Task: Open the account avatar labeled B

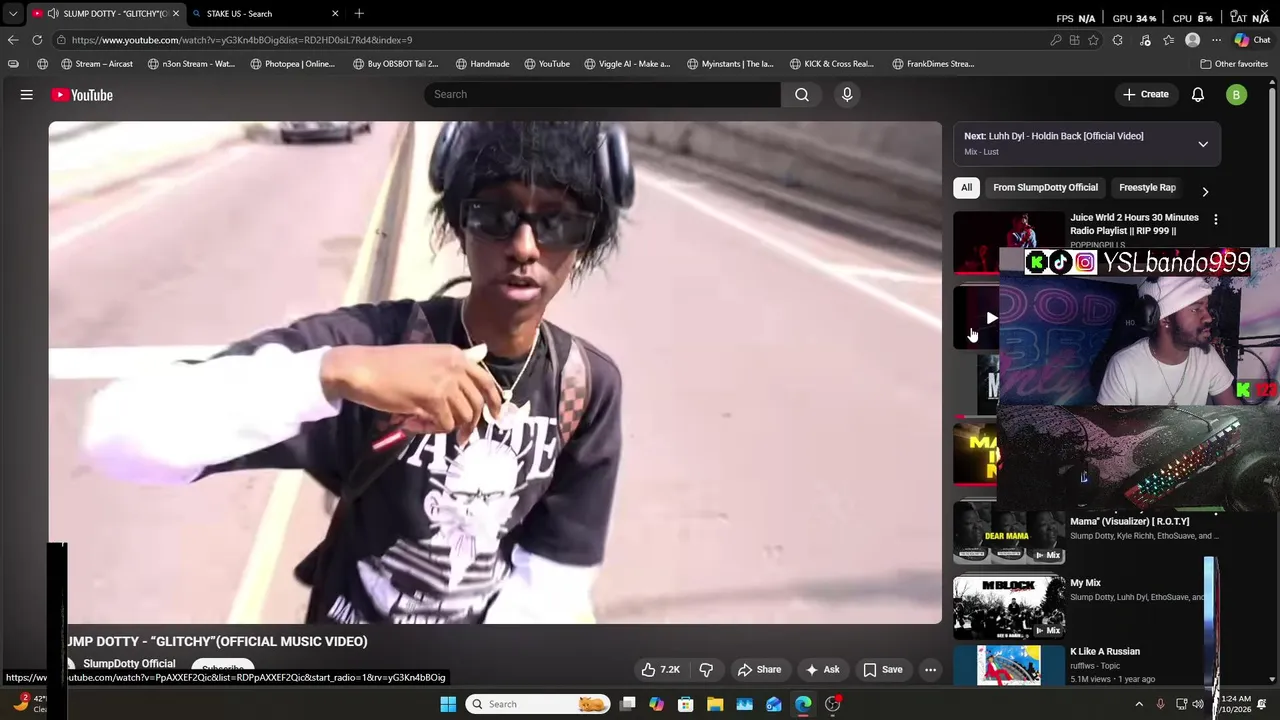Action: tap(1237, 95)
